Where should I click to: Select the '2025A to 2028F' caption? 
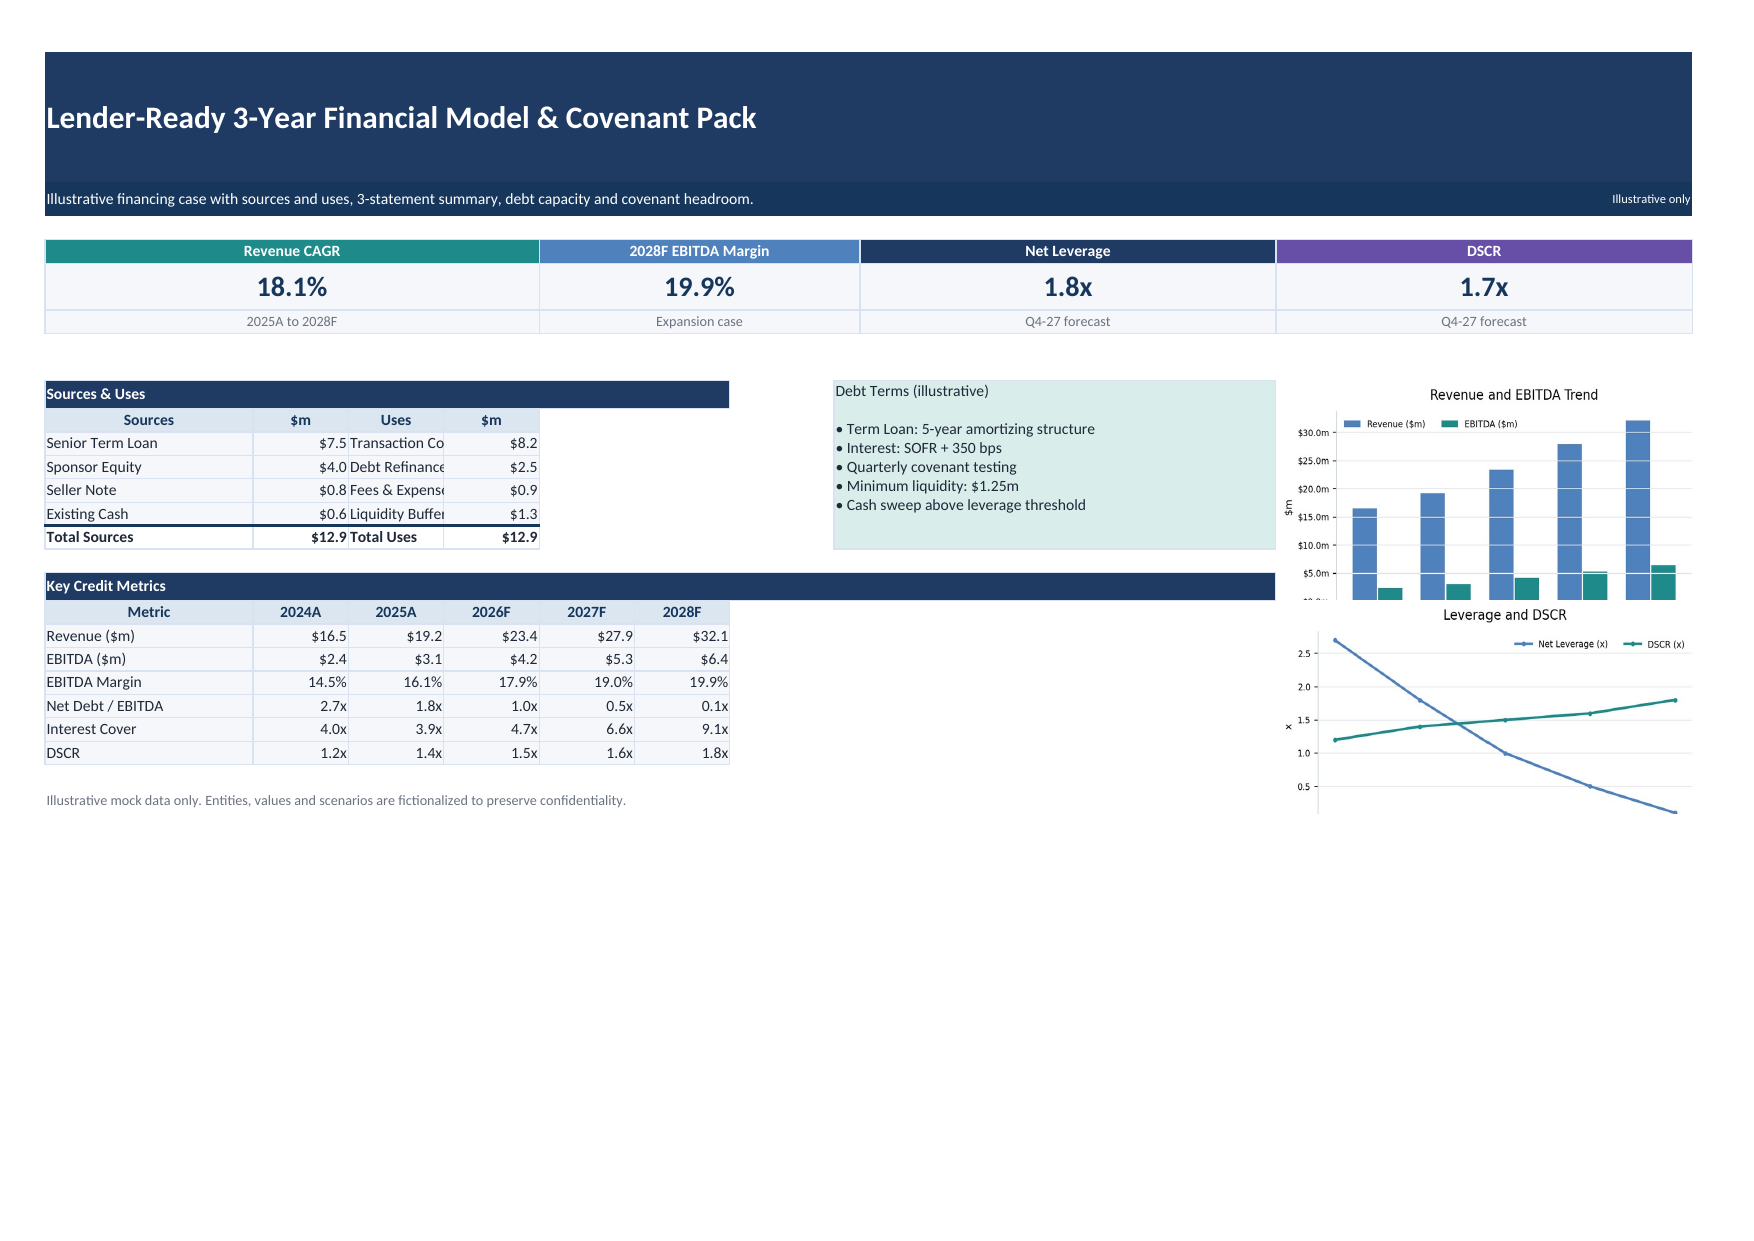coord(292,322)
